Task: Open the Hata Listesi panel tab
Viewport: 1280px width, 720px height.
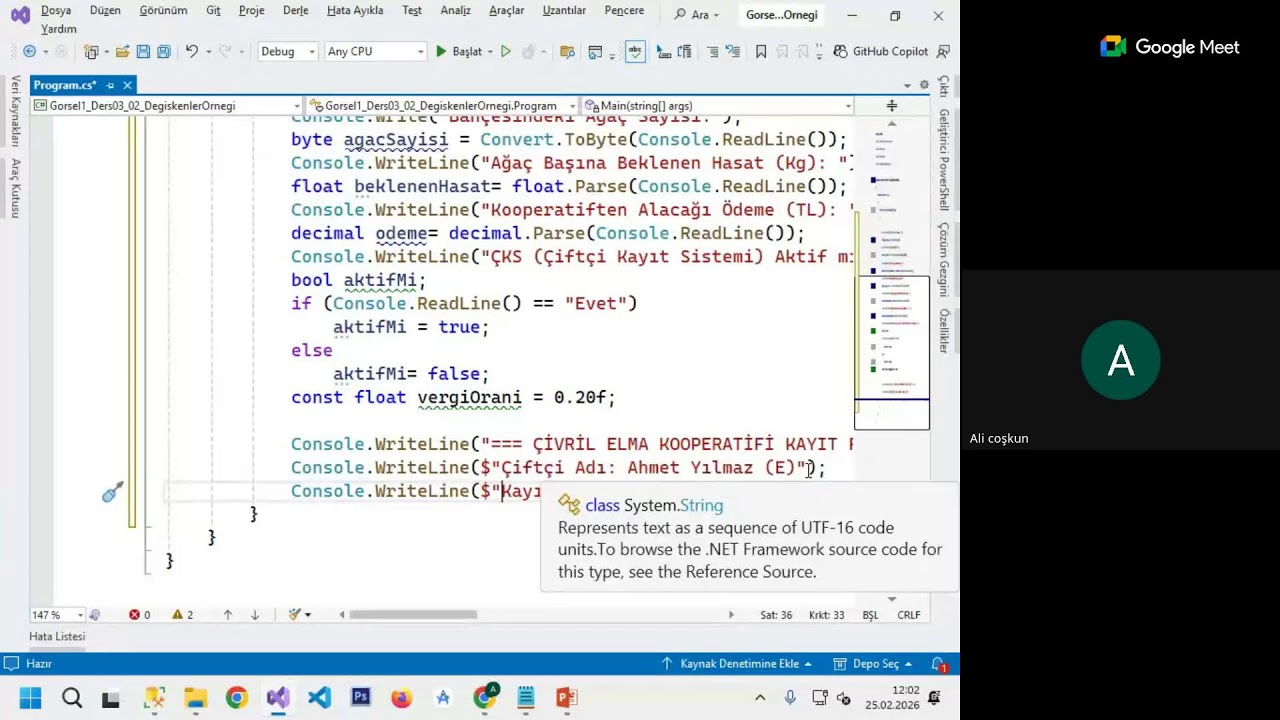Action: [57, 636]
